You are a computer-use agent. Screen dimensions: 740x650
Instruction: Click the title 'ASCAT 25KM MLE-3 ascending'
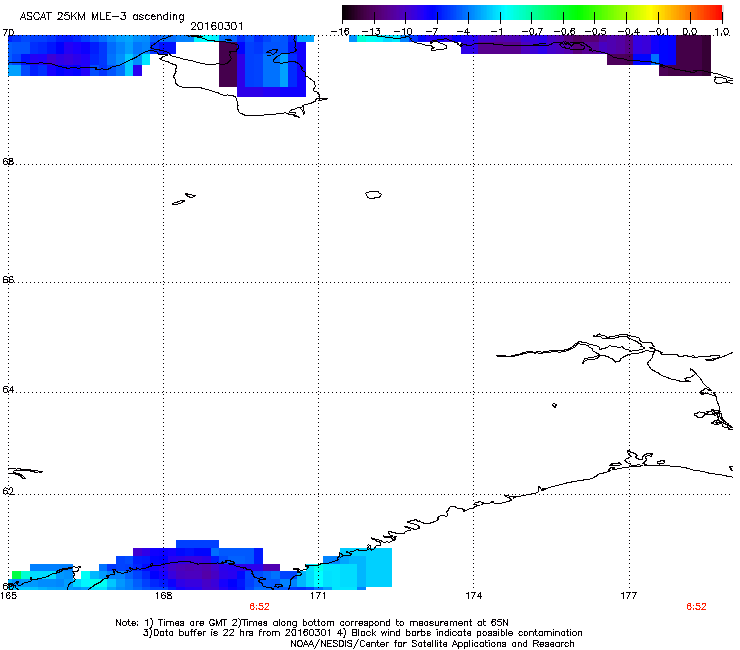coord(102,16)
